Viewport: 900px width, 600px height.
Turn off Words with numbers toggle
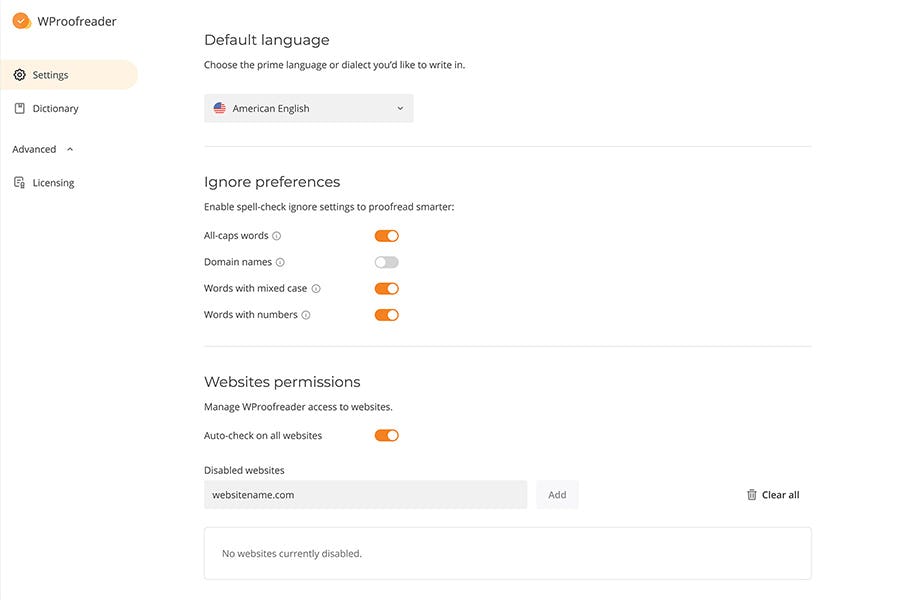coord(386,315)
